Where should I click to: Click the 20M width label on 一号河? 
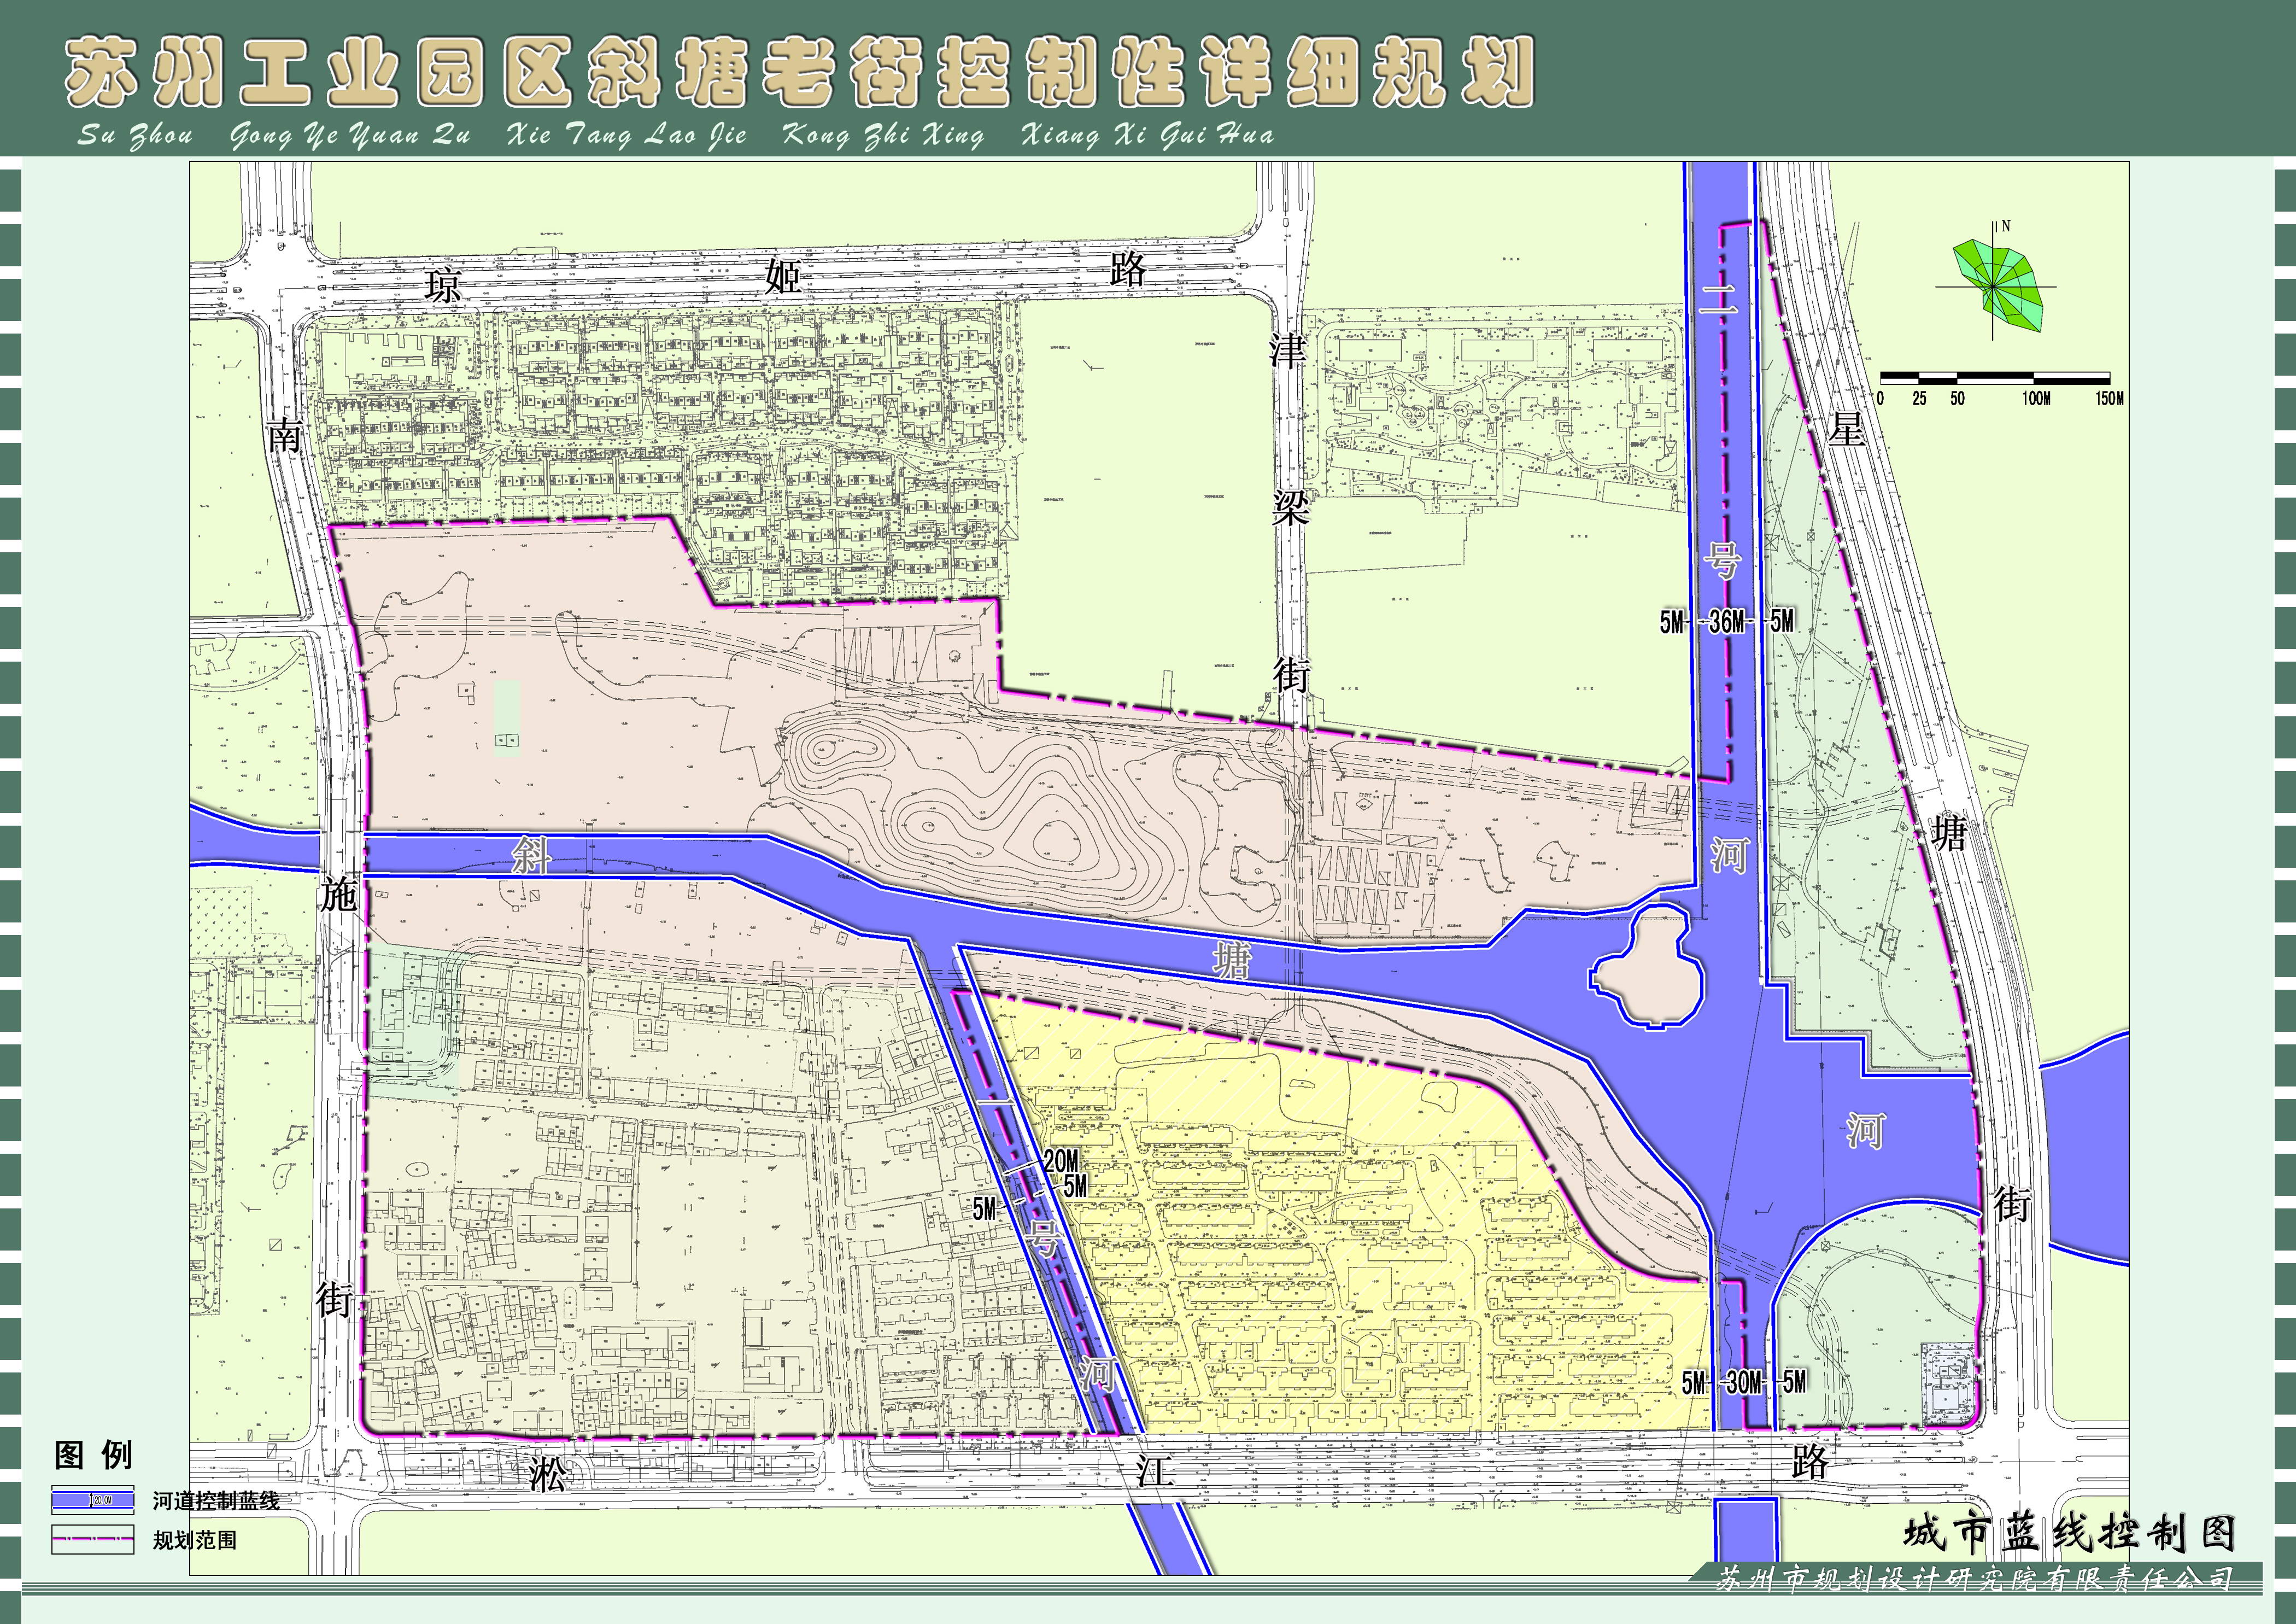(x=1060, y=1161)
